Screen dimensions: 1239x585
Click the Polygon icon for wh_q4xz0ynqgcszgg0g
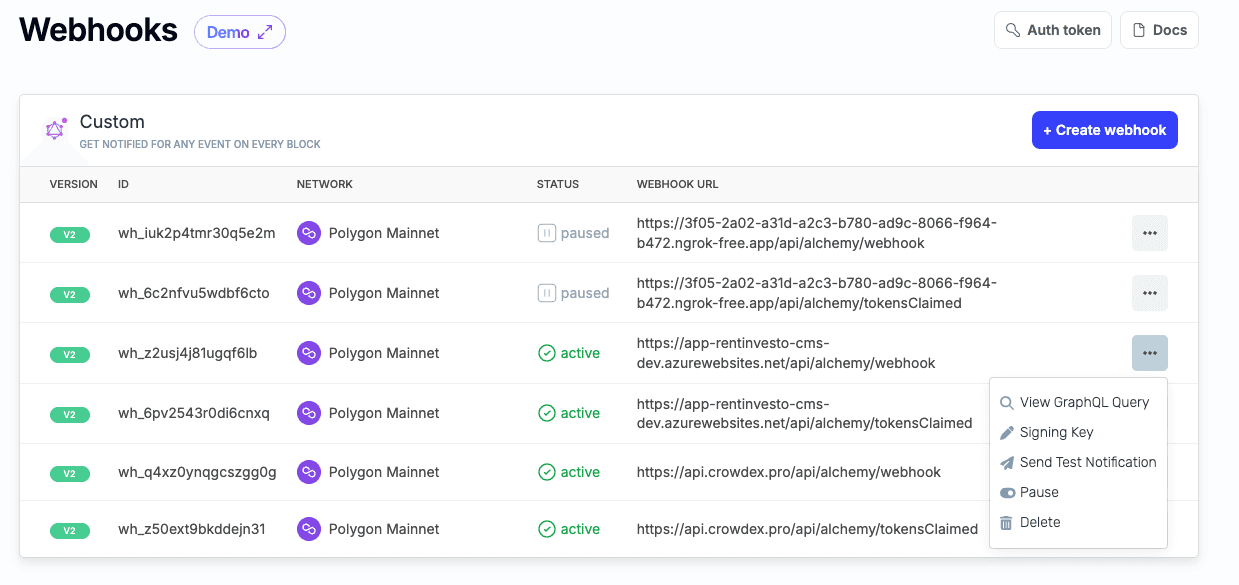click(x=309, y=472)
